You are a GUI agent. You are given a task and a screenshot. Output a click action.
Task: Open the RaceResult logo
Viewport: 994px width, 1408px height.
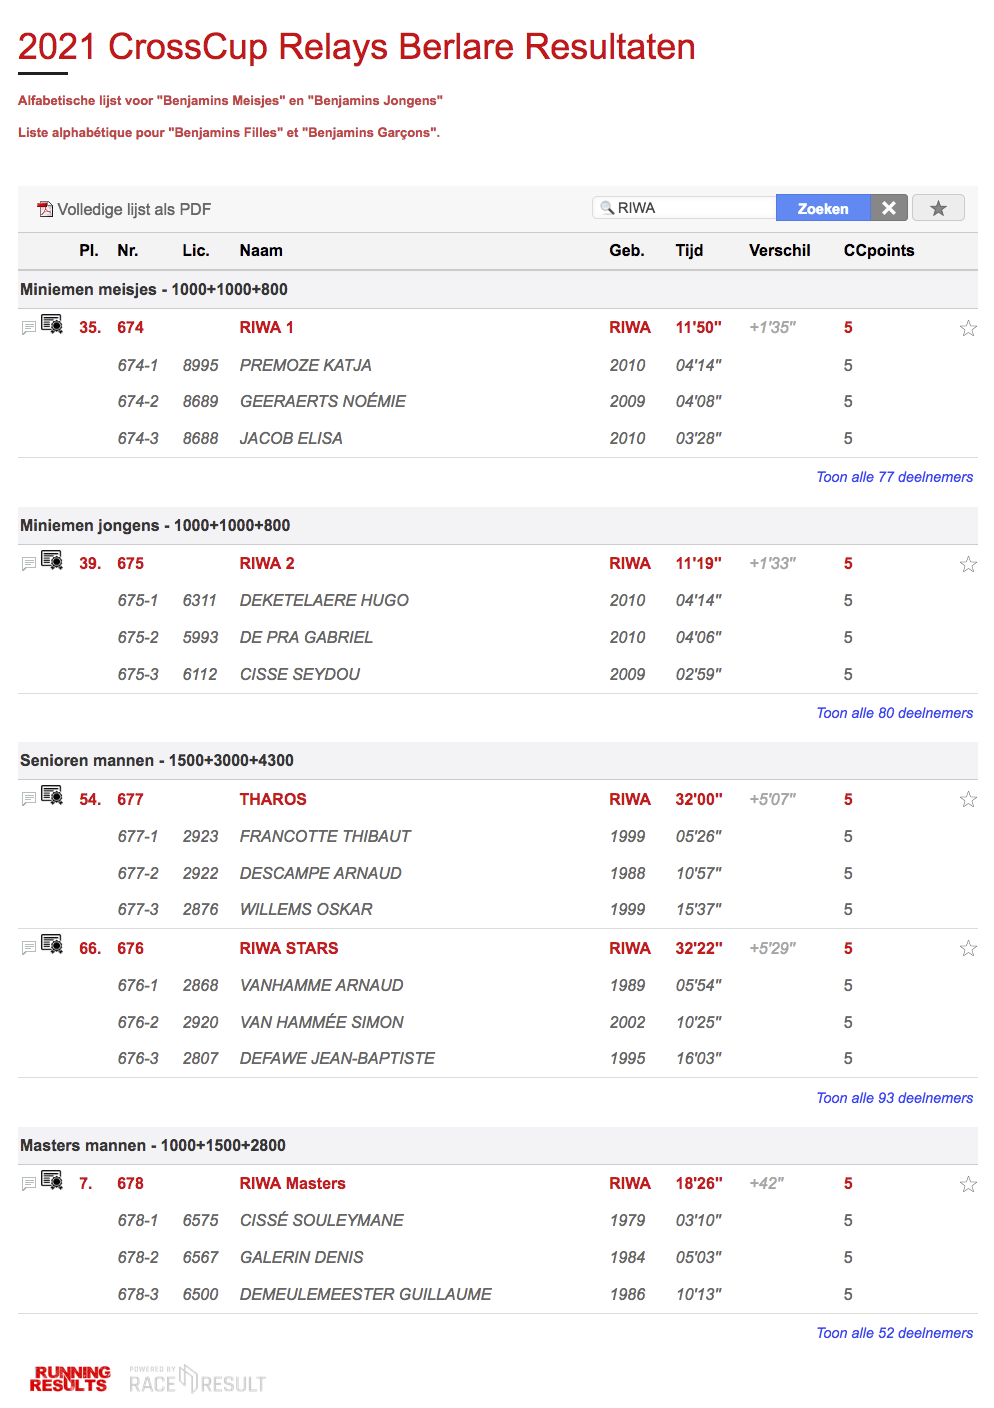[197, 1380]
